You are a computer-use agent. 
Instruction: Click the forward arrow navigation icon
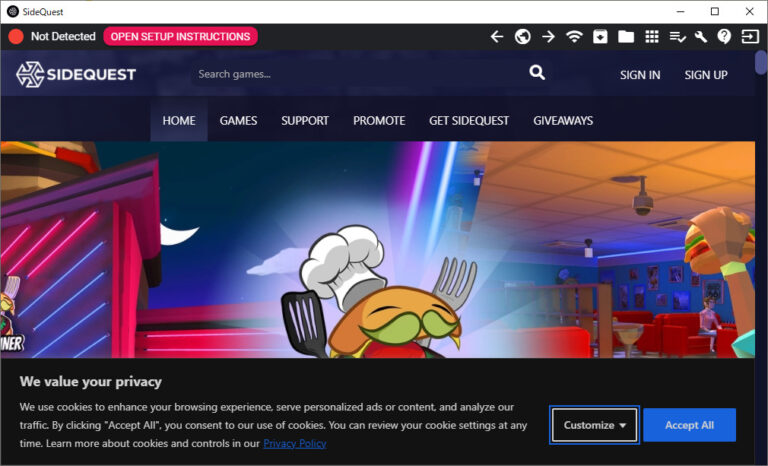tap(548, 37)
